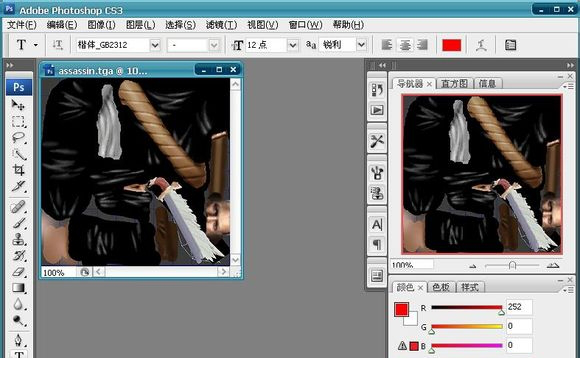This screenshot has height=372, width=580.
Task: Open the font family dropdown
Action: [155, 45]
